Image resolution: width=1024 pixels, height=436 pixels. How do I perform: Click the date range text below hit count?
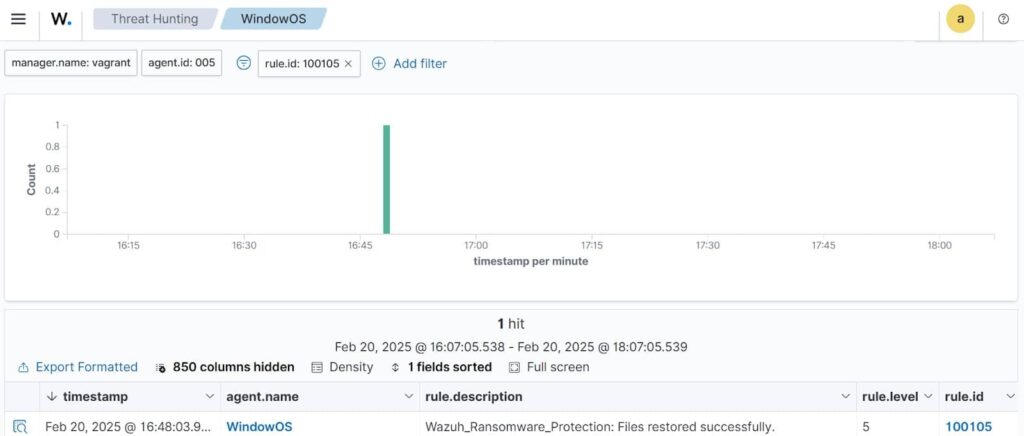(511, 347)
